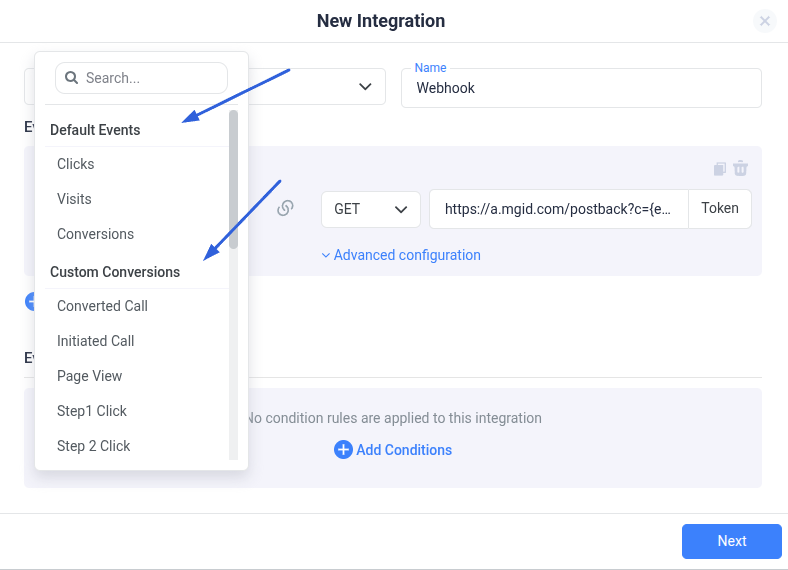Viewport: 788px width, 570px height.
Task: Expand Advanced configuration
Action: click(x=401, y=255)
